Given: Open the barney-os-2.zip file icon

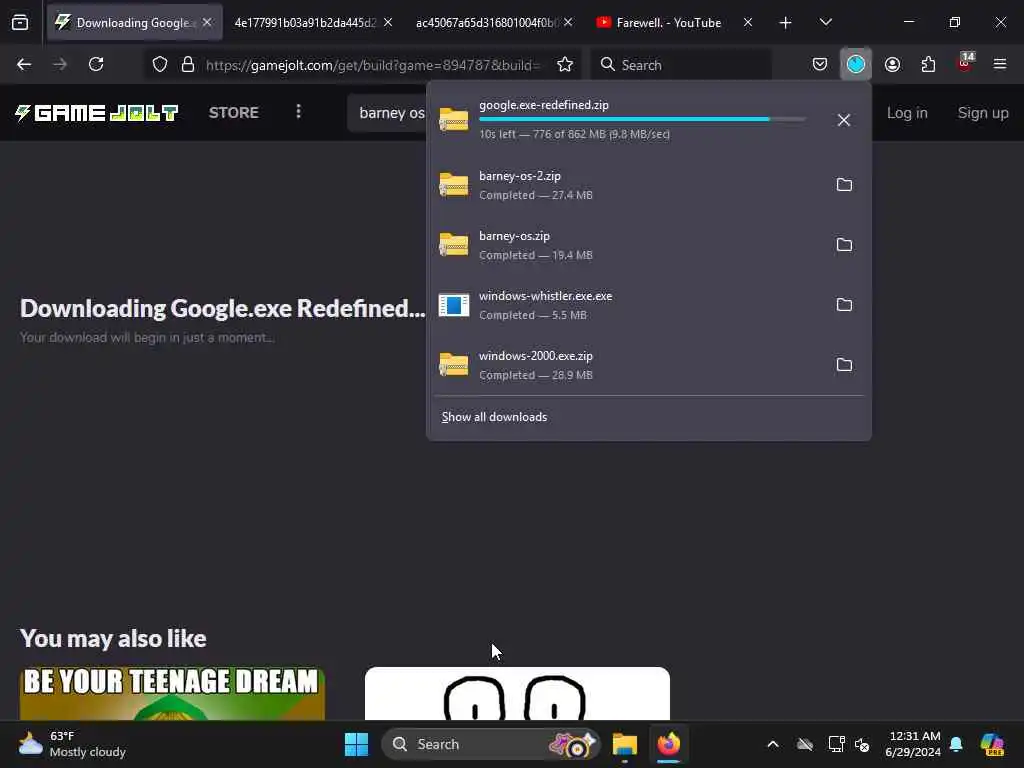Looking at the screenshot, I should [454, 185].
